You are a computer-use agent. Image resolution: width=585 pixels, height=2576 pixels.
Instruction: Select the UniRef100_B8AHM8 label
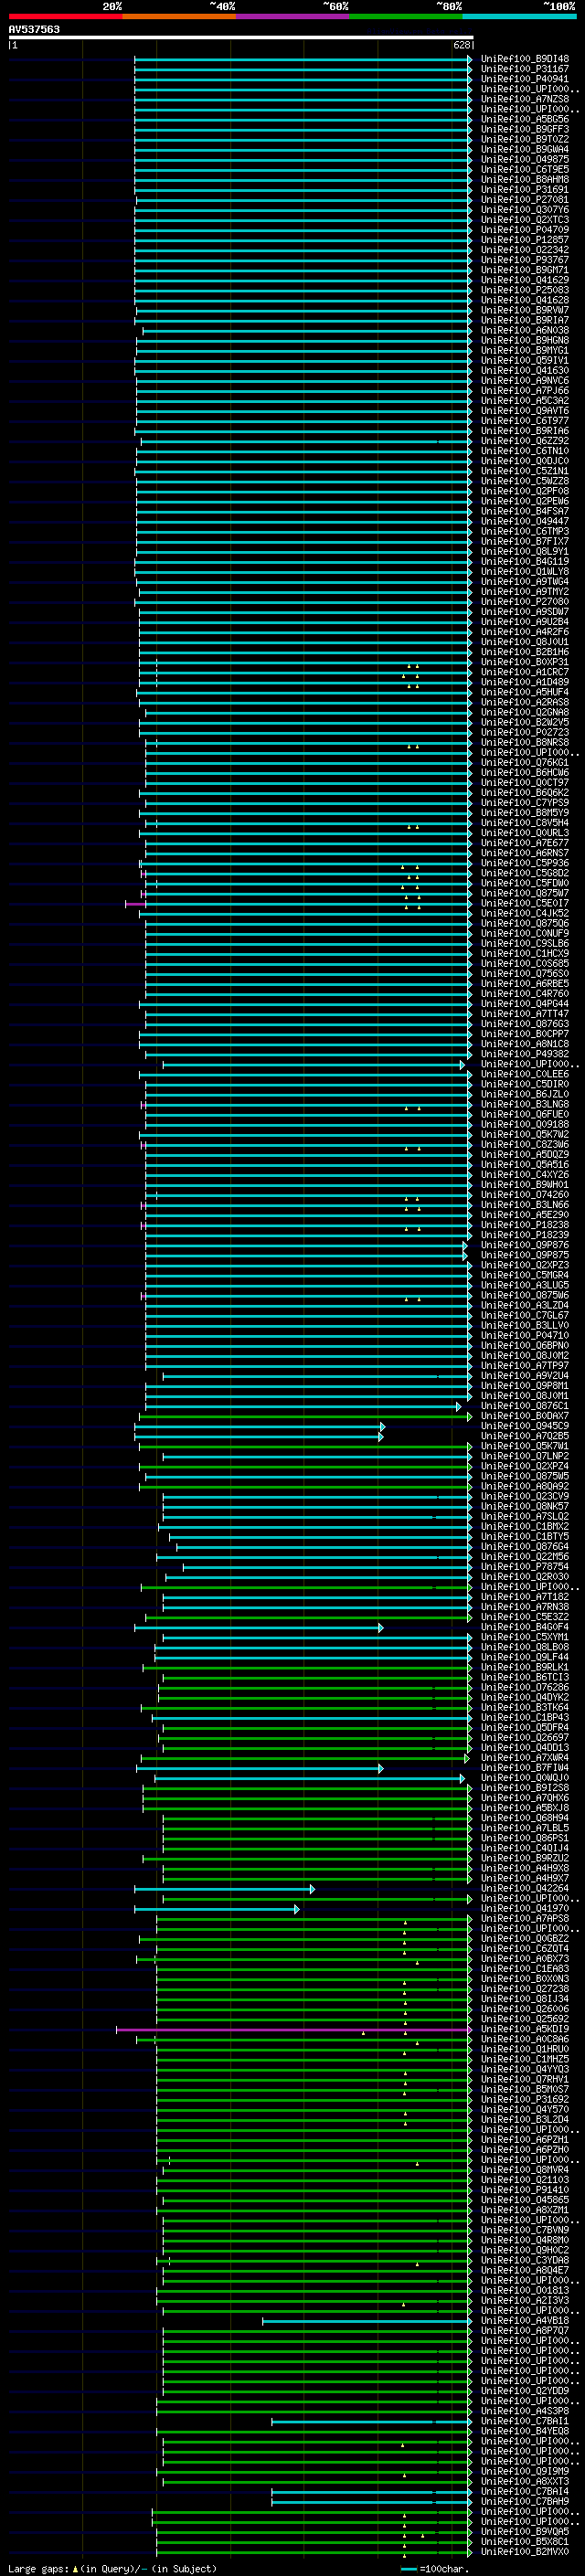click(x=525, y=179)
